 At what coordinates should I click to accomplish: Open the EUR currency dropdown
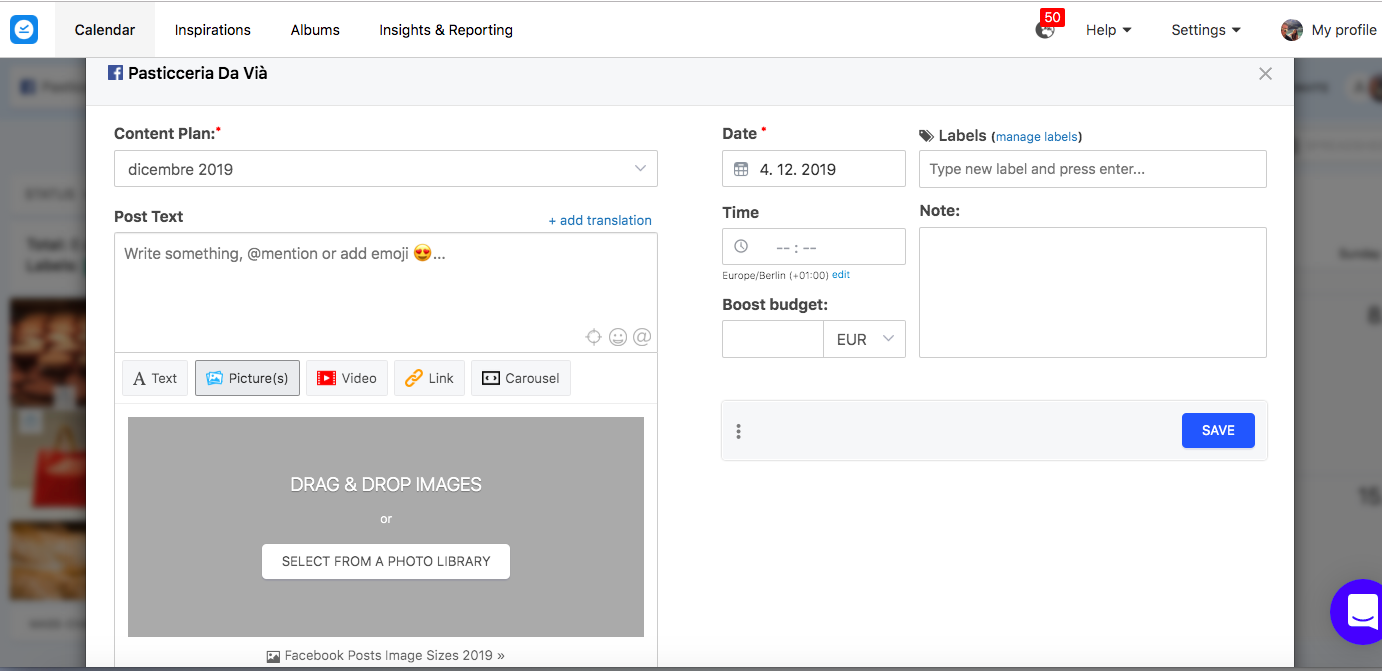click(864, 339)
